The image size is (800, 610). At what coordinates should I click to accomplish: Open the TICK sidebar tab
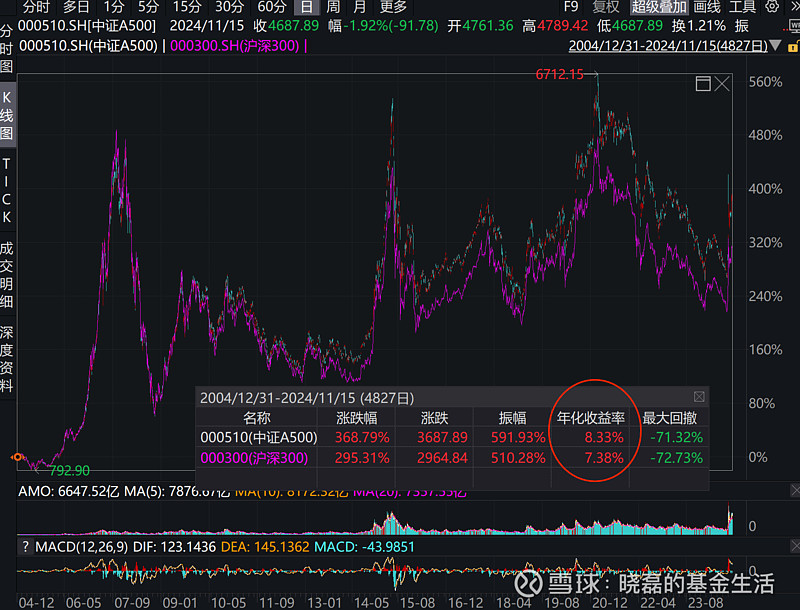[7, 190]
